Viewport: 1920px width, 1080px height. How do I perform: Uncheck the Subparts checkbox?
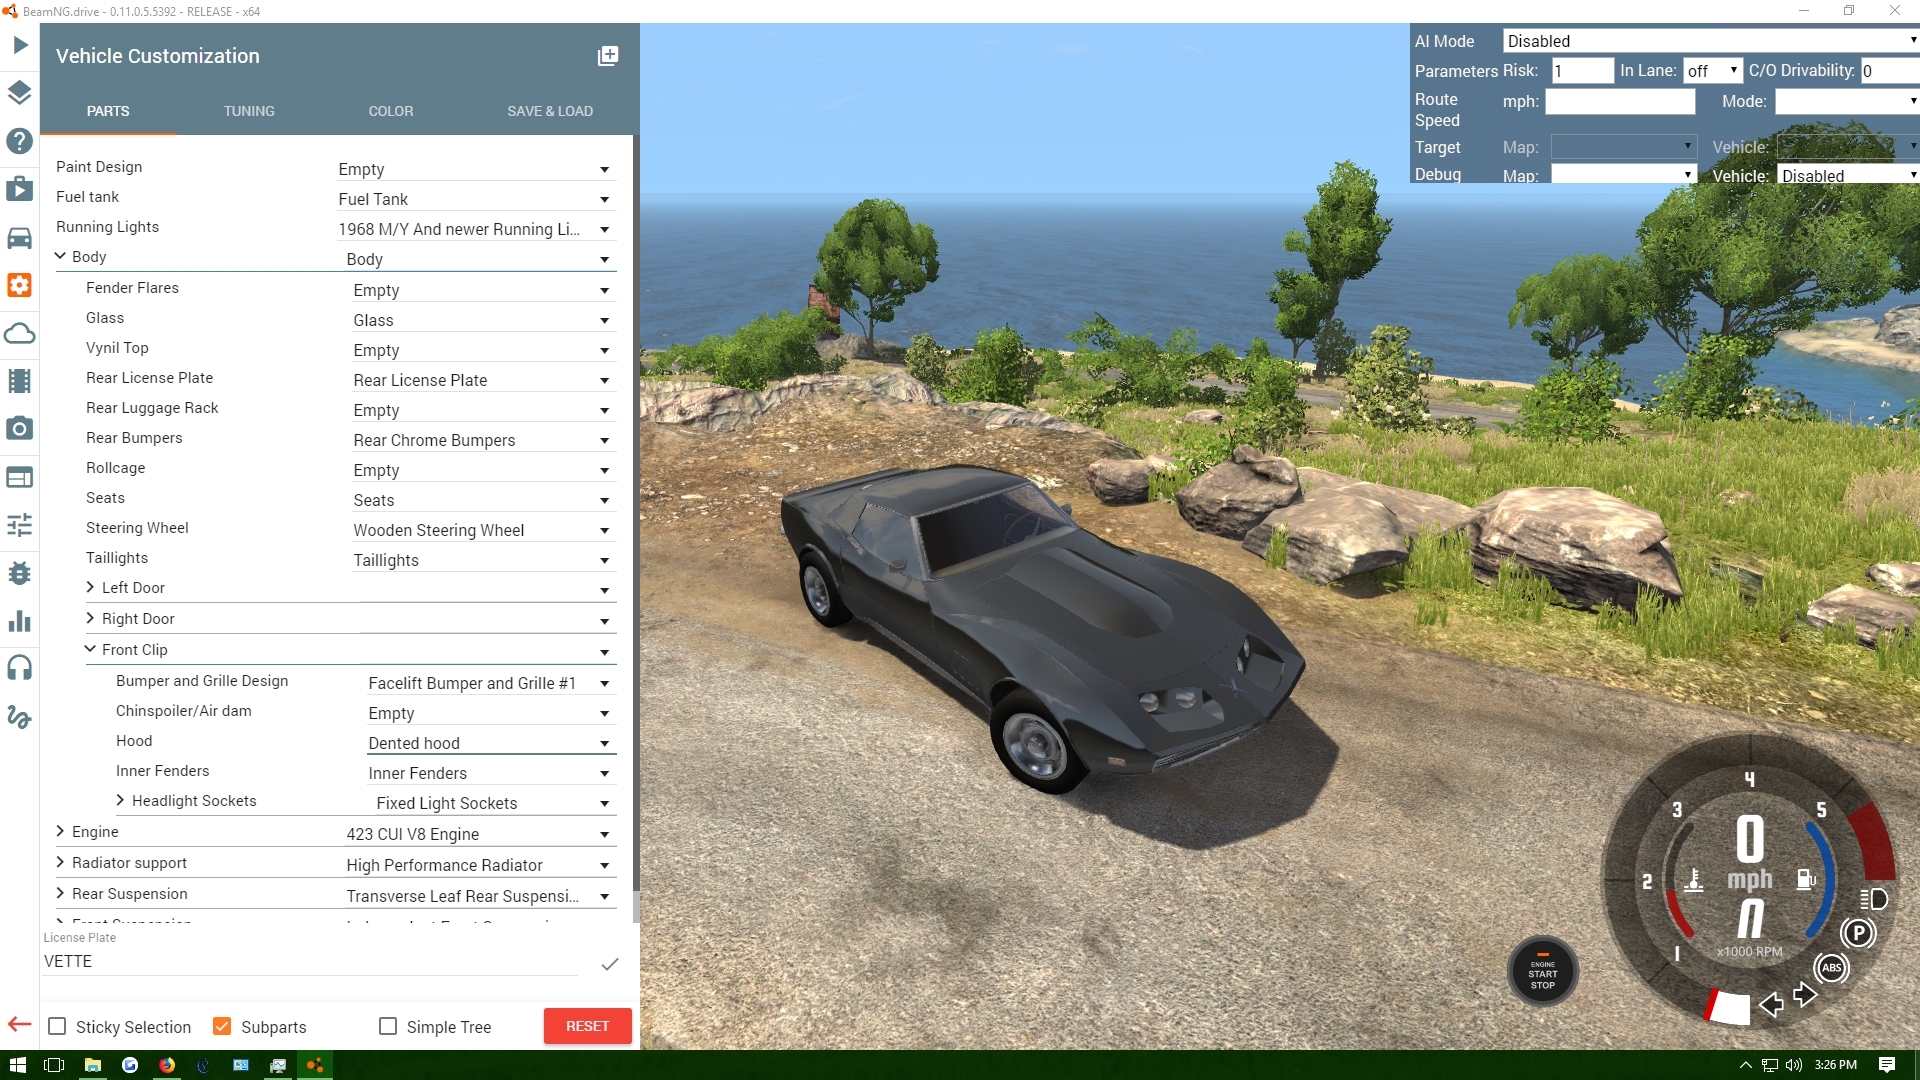(222, 1027)
